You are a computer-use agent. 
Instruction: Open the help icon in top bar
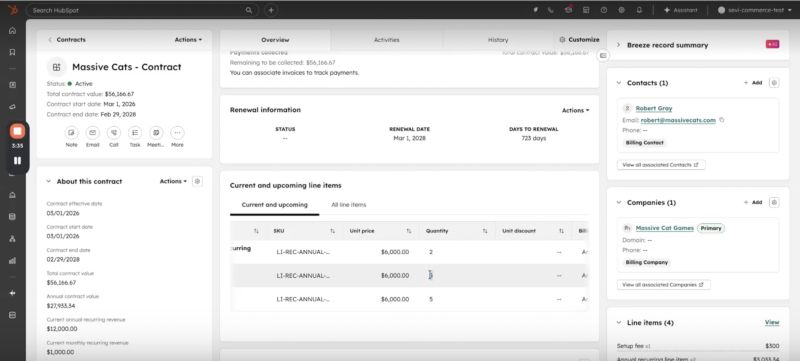click(x=604, y=10)
